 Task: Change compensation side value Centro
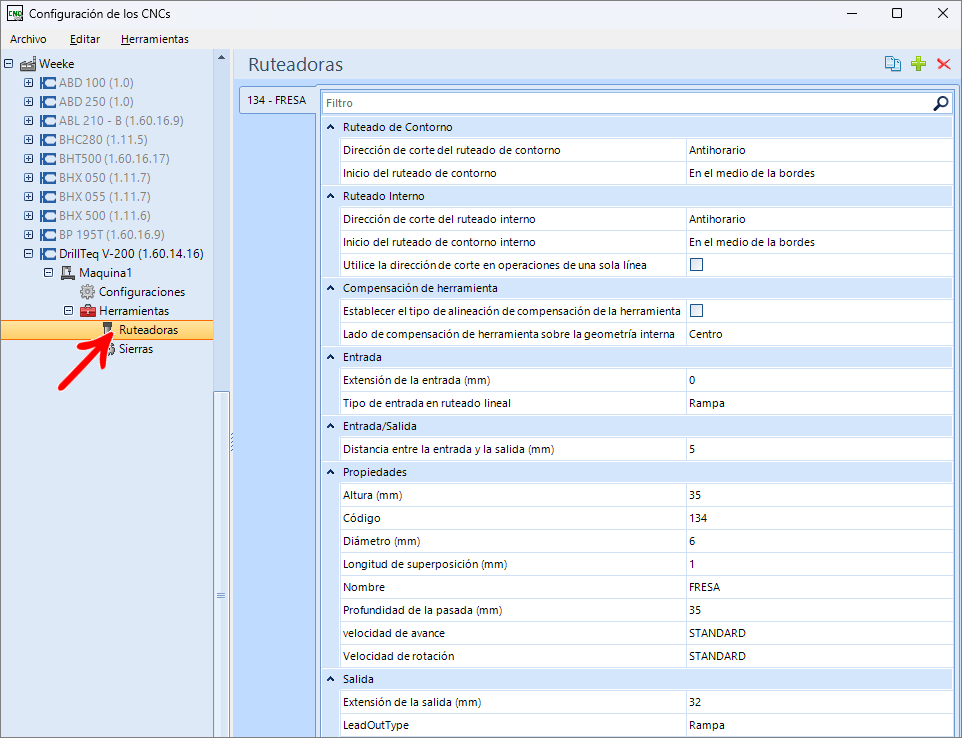click(819, 334)
